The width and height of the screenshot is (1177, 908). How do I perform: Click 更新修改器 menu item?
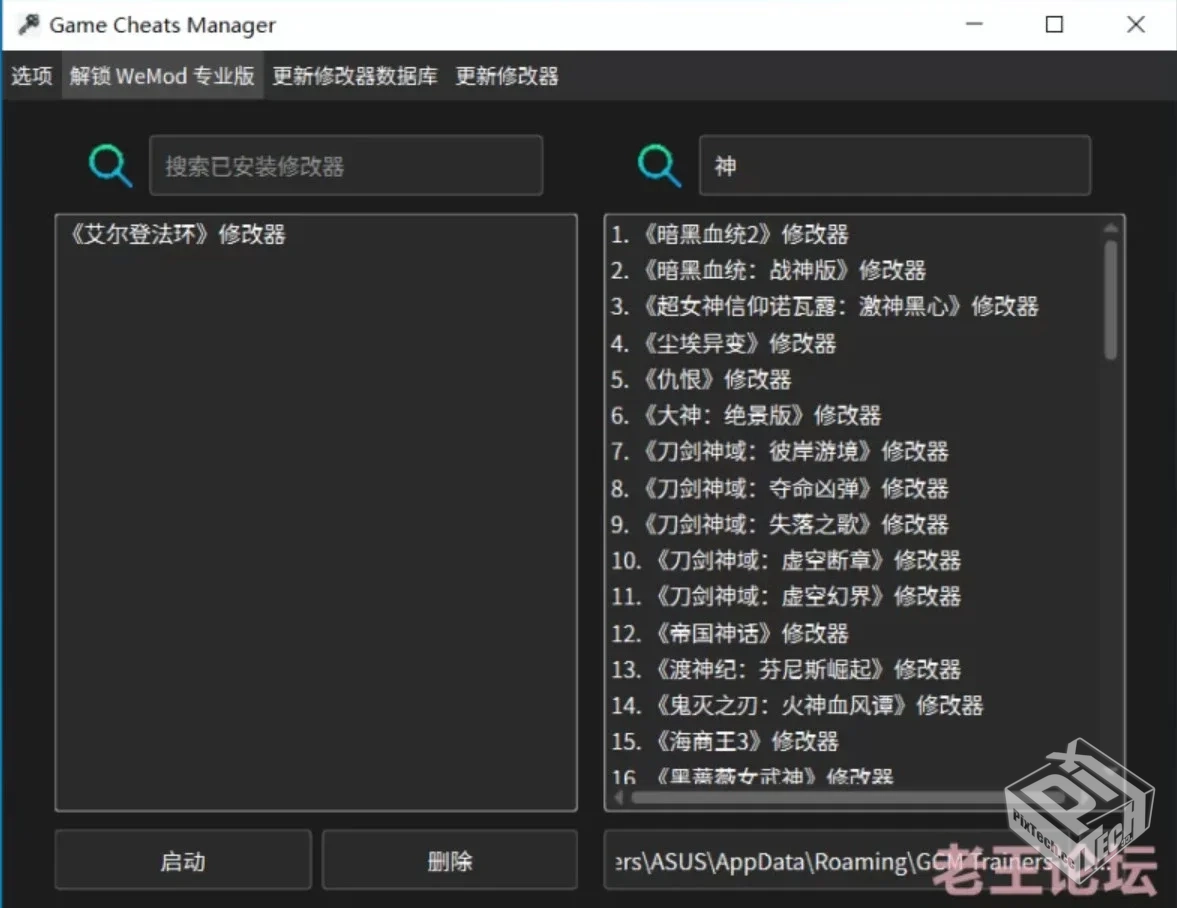(507, 76)
